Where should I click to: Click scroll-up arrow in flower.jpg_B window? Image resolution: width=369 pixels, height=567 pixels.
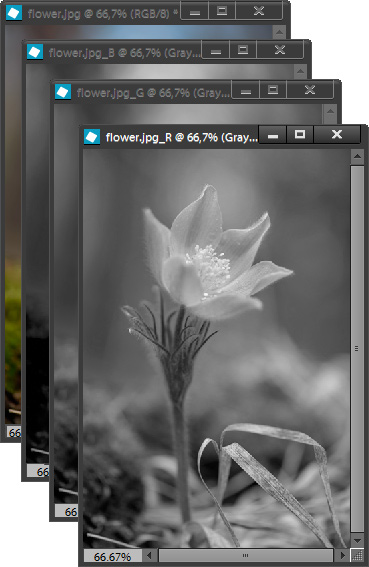tap(300, 72)
